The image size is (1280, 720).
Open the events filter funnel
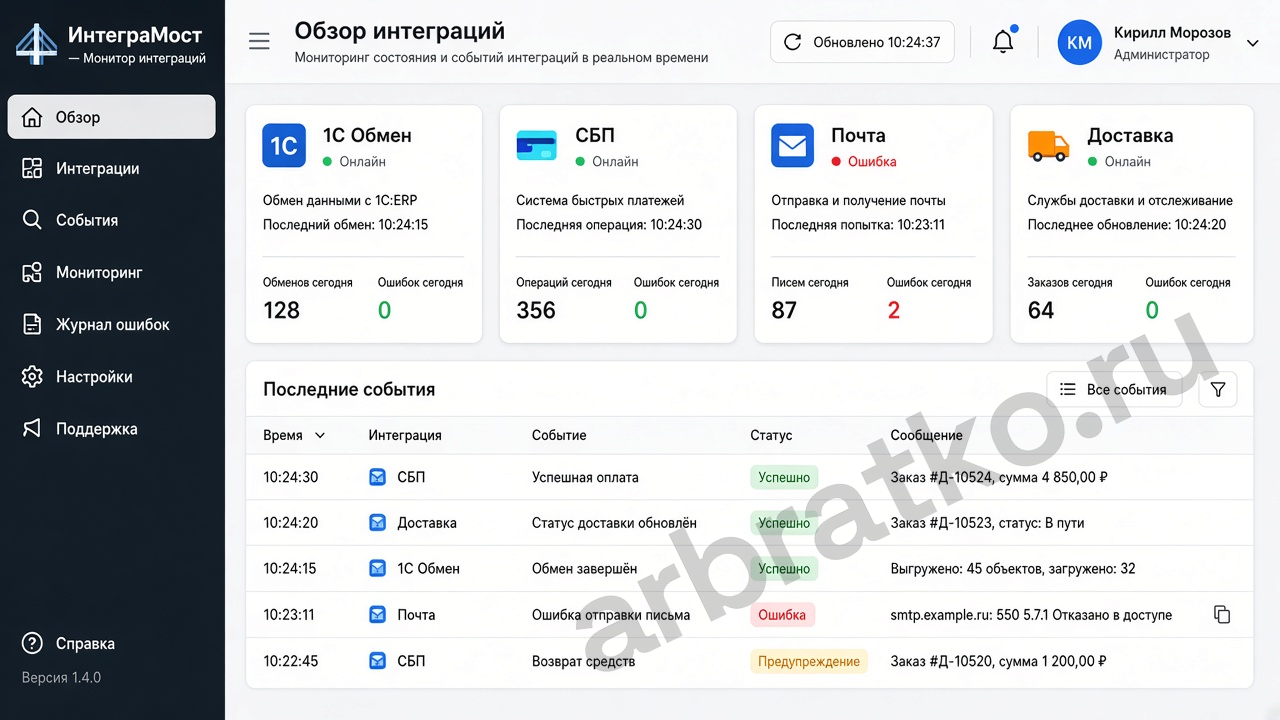coord(1217,389)
